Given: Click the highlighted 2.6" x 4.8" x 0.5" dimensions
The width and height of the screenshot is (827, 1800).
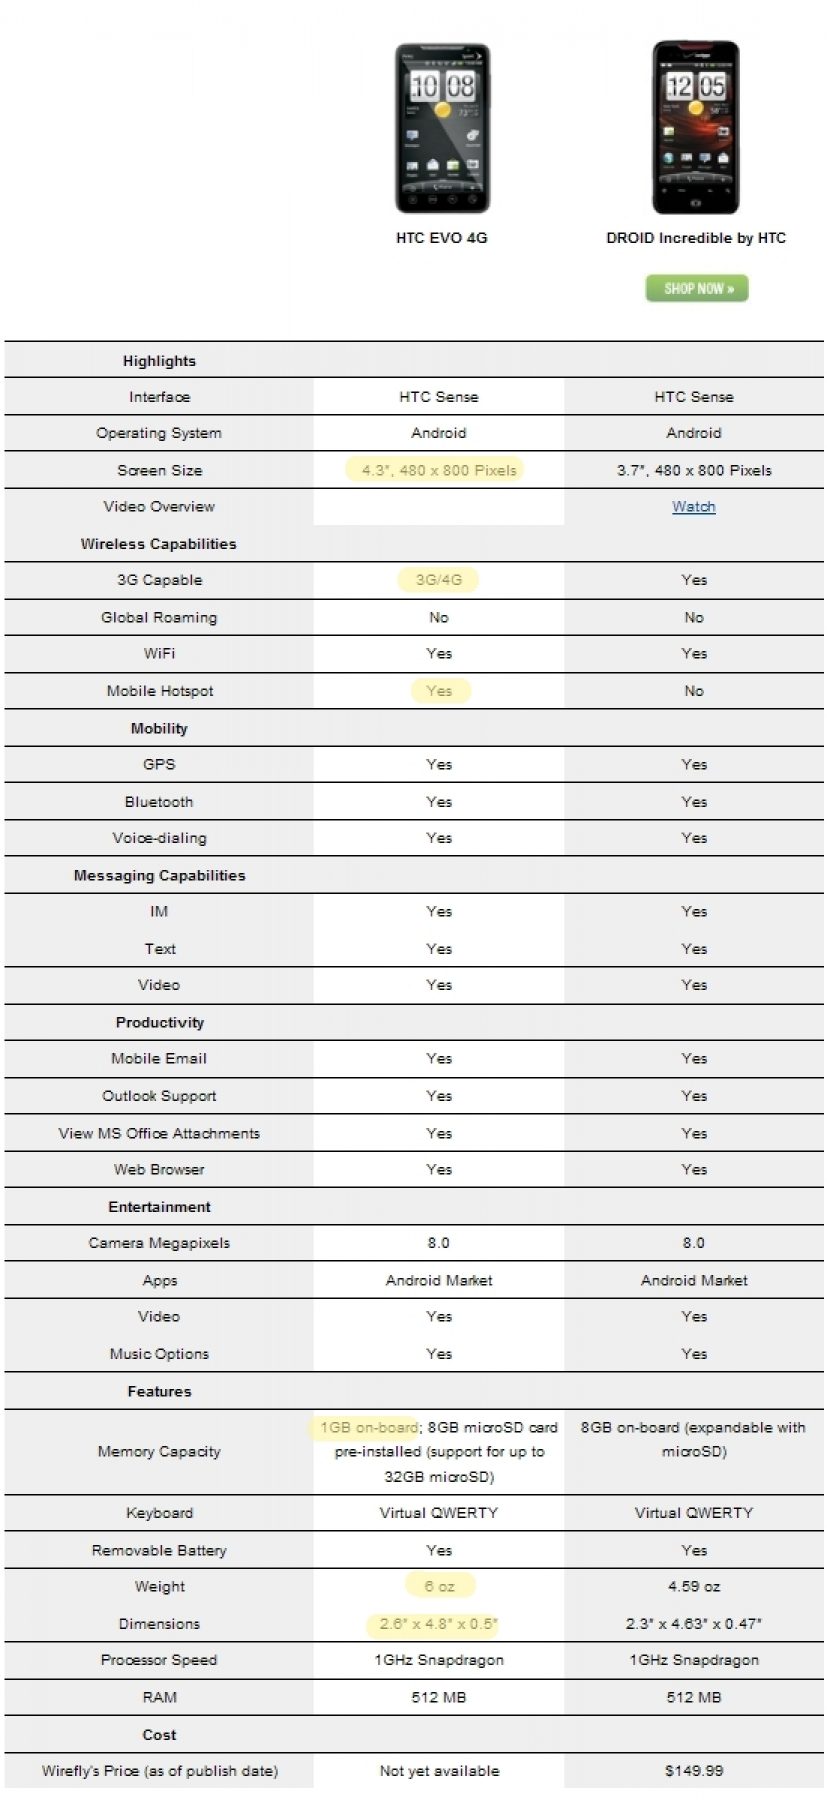Looking at the screenshot, I should point(438,1624).
